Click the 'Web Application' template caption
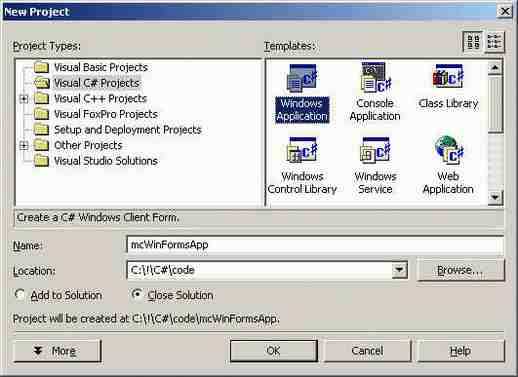 [x=448, y=183]
